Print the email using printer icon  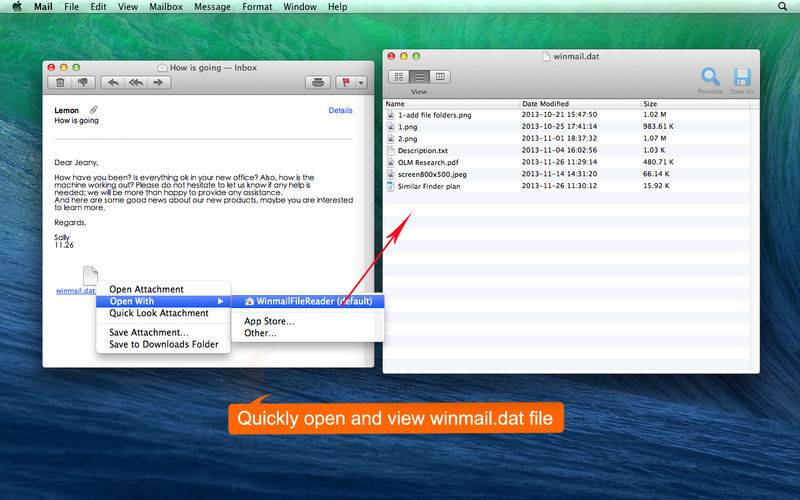(x=318, y=82)
